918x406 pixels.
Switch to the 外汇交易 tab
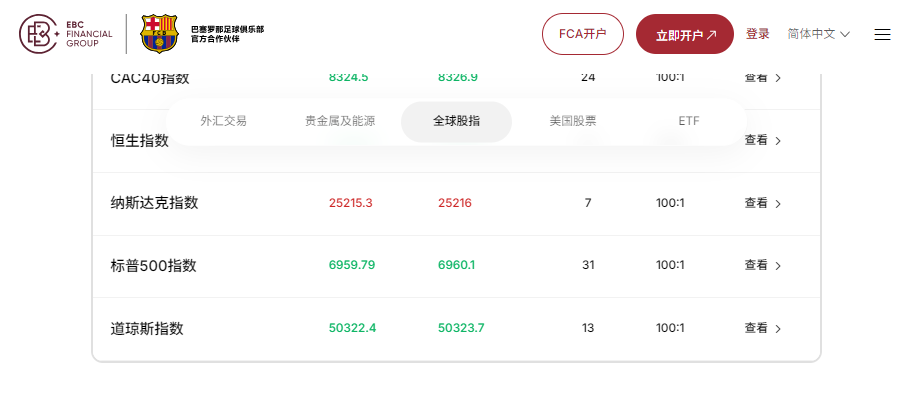(x=224, y=121)
